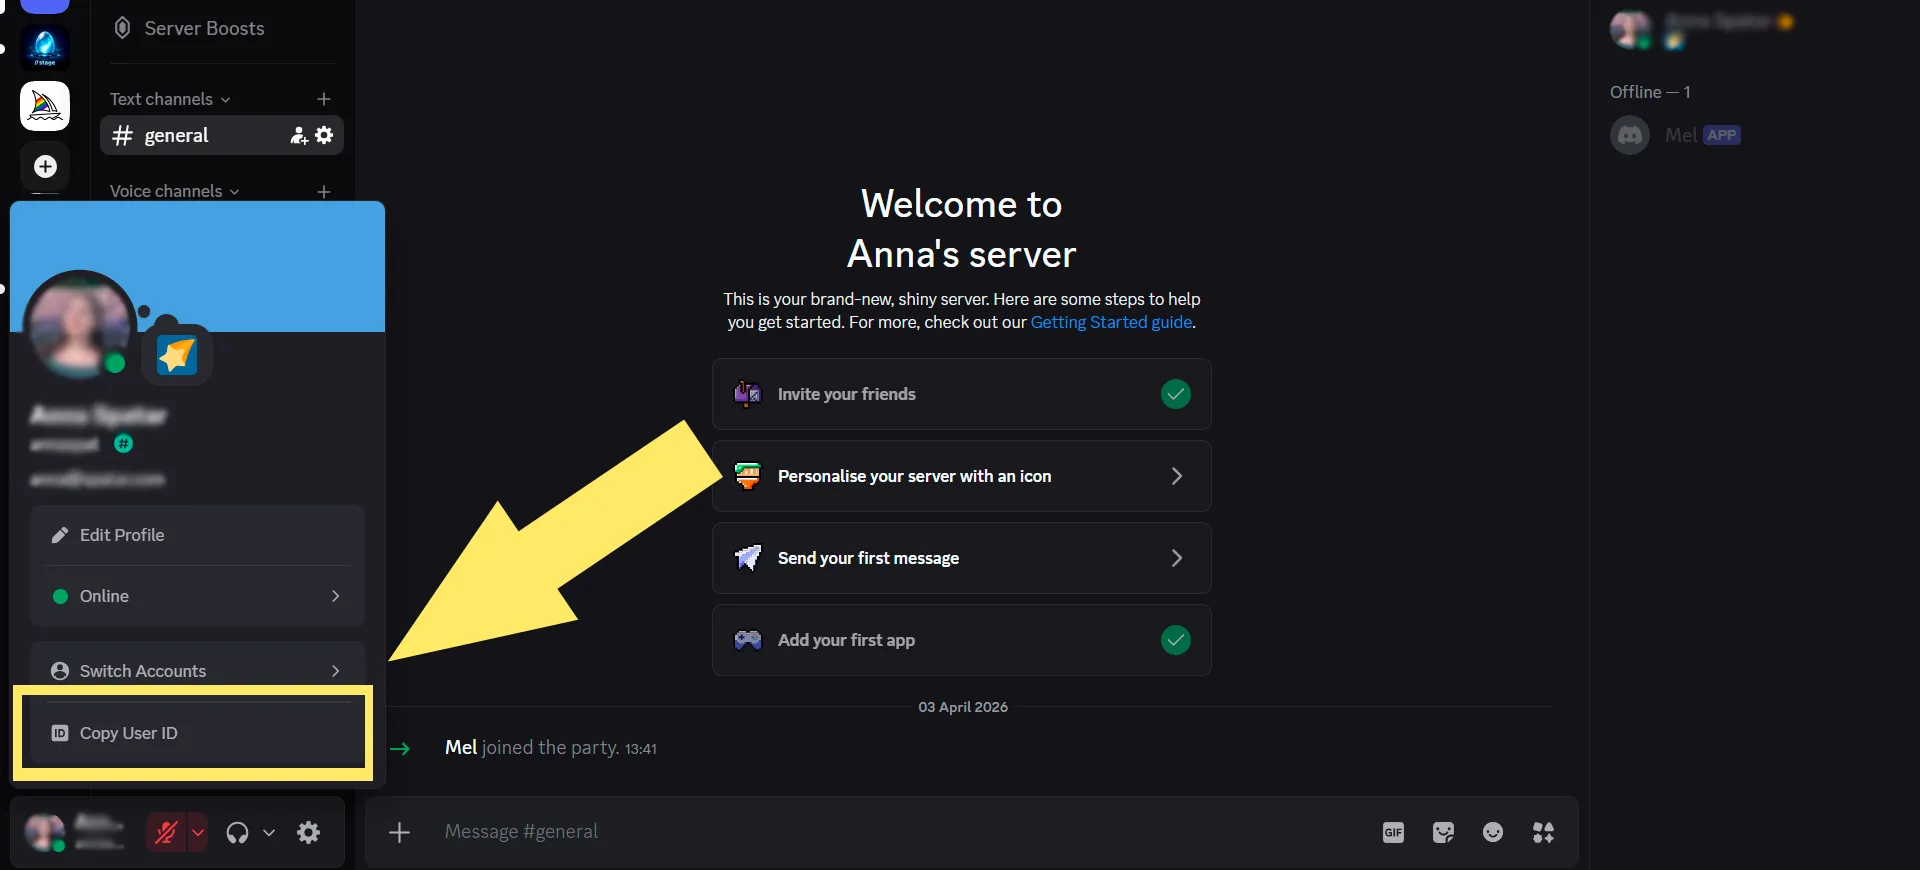Invite people to general channel
Viewport: 1920px width, 870px height.
(298, 135)
